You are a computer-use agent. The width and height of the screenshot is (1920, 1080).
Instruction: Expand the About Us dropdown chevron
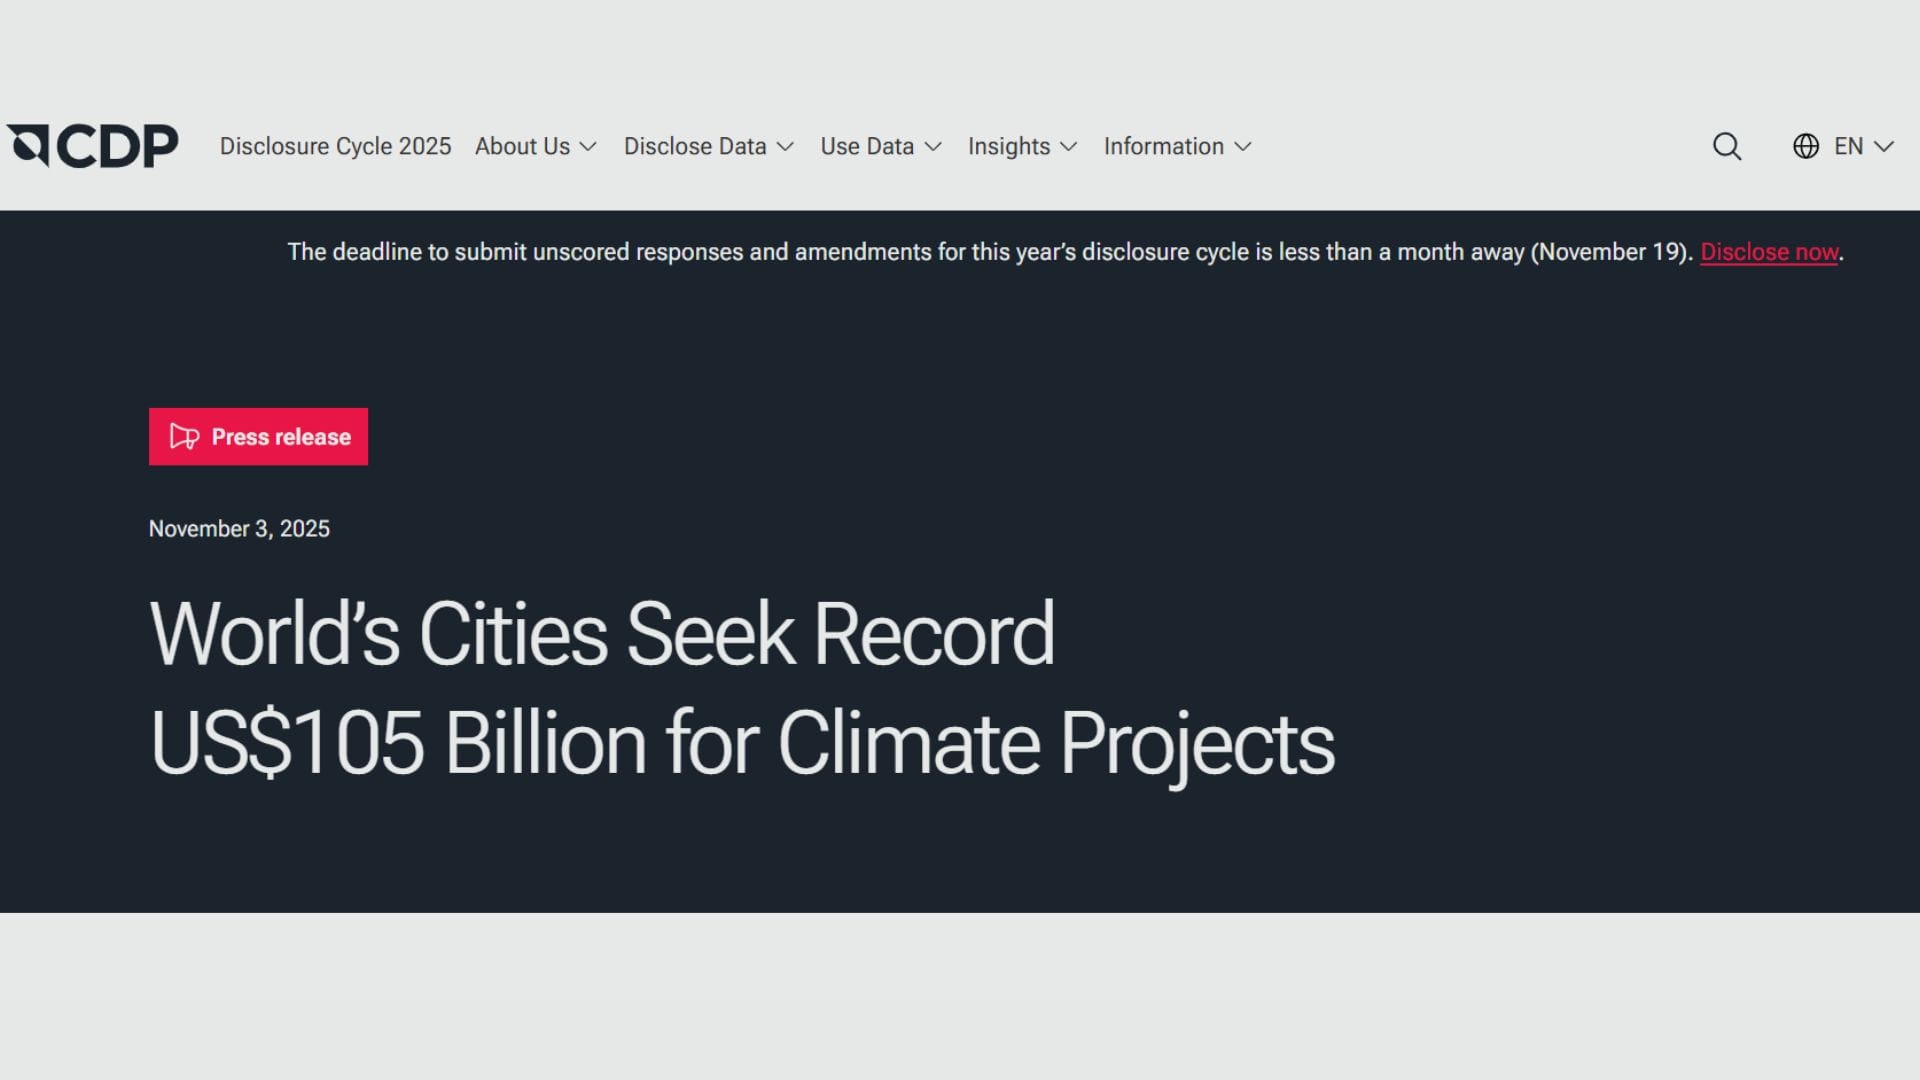click(x=589, y=147)
